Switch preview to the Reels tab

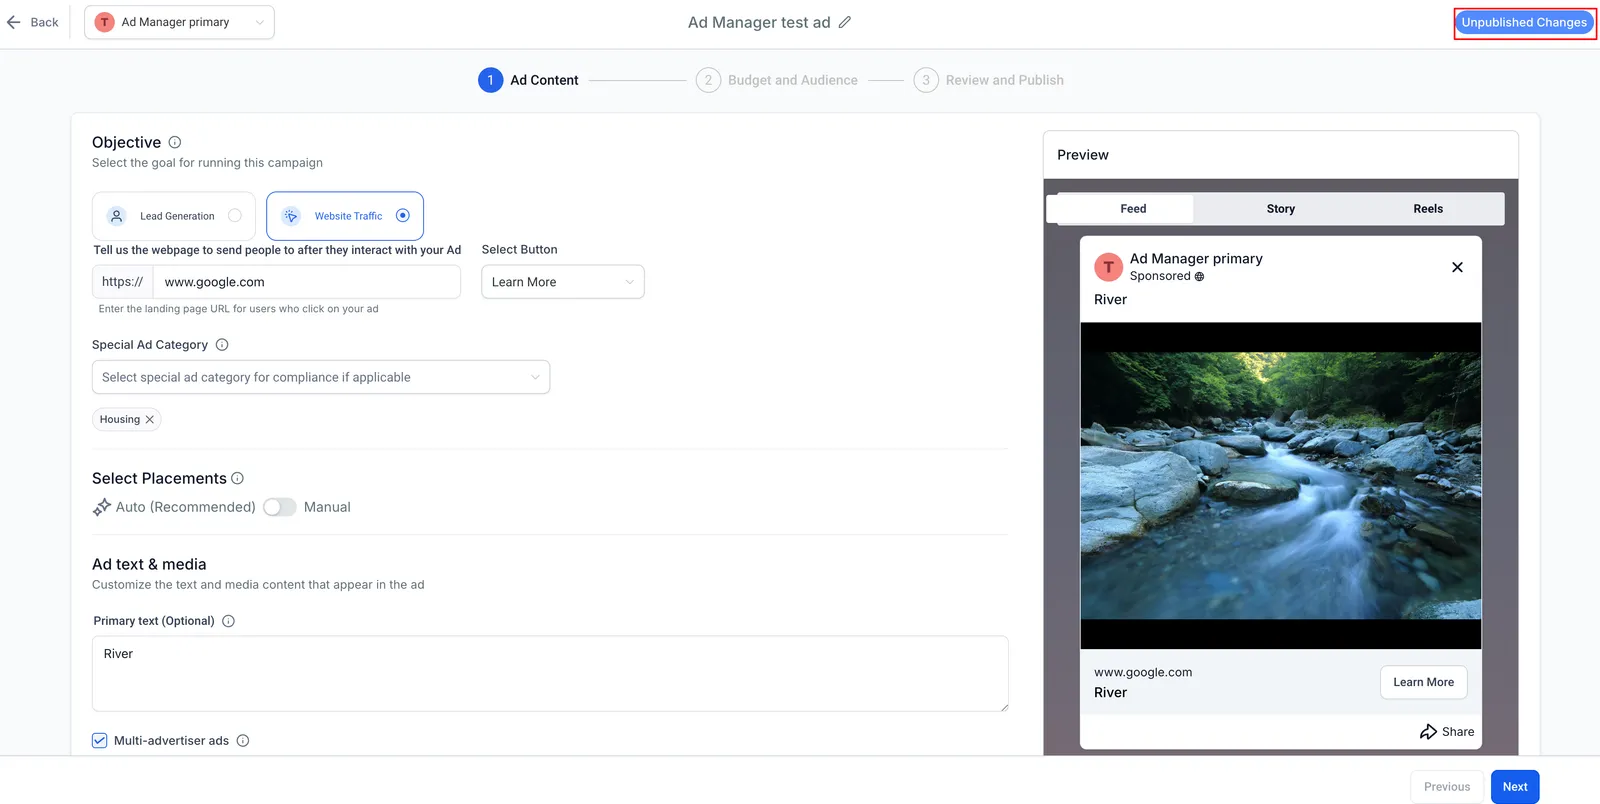(1428, 209)
